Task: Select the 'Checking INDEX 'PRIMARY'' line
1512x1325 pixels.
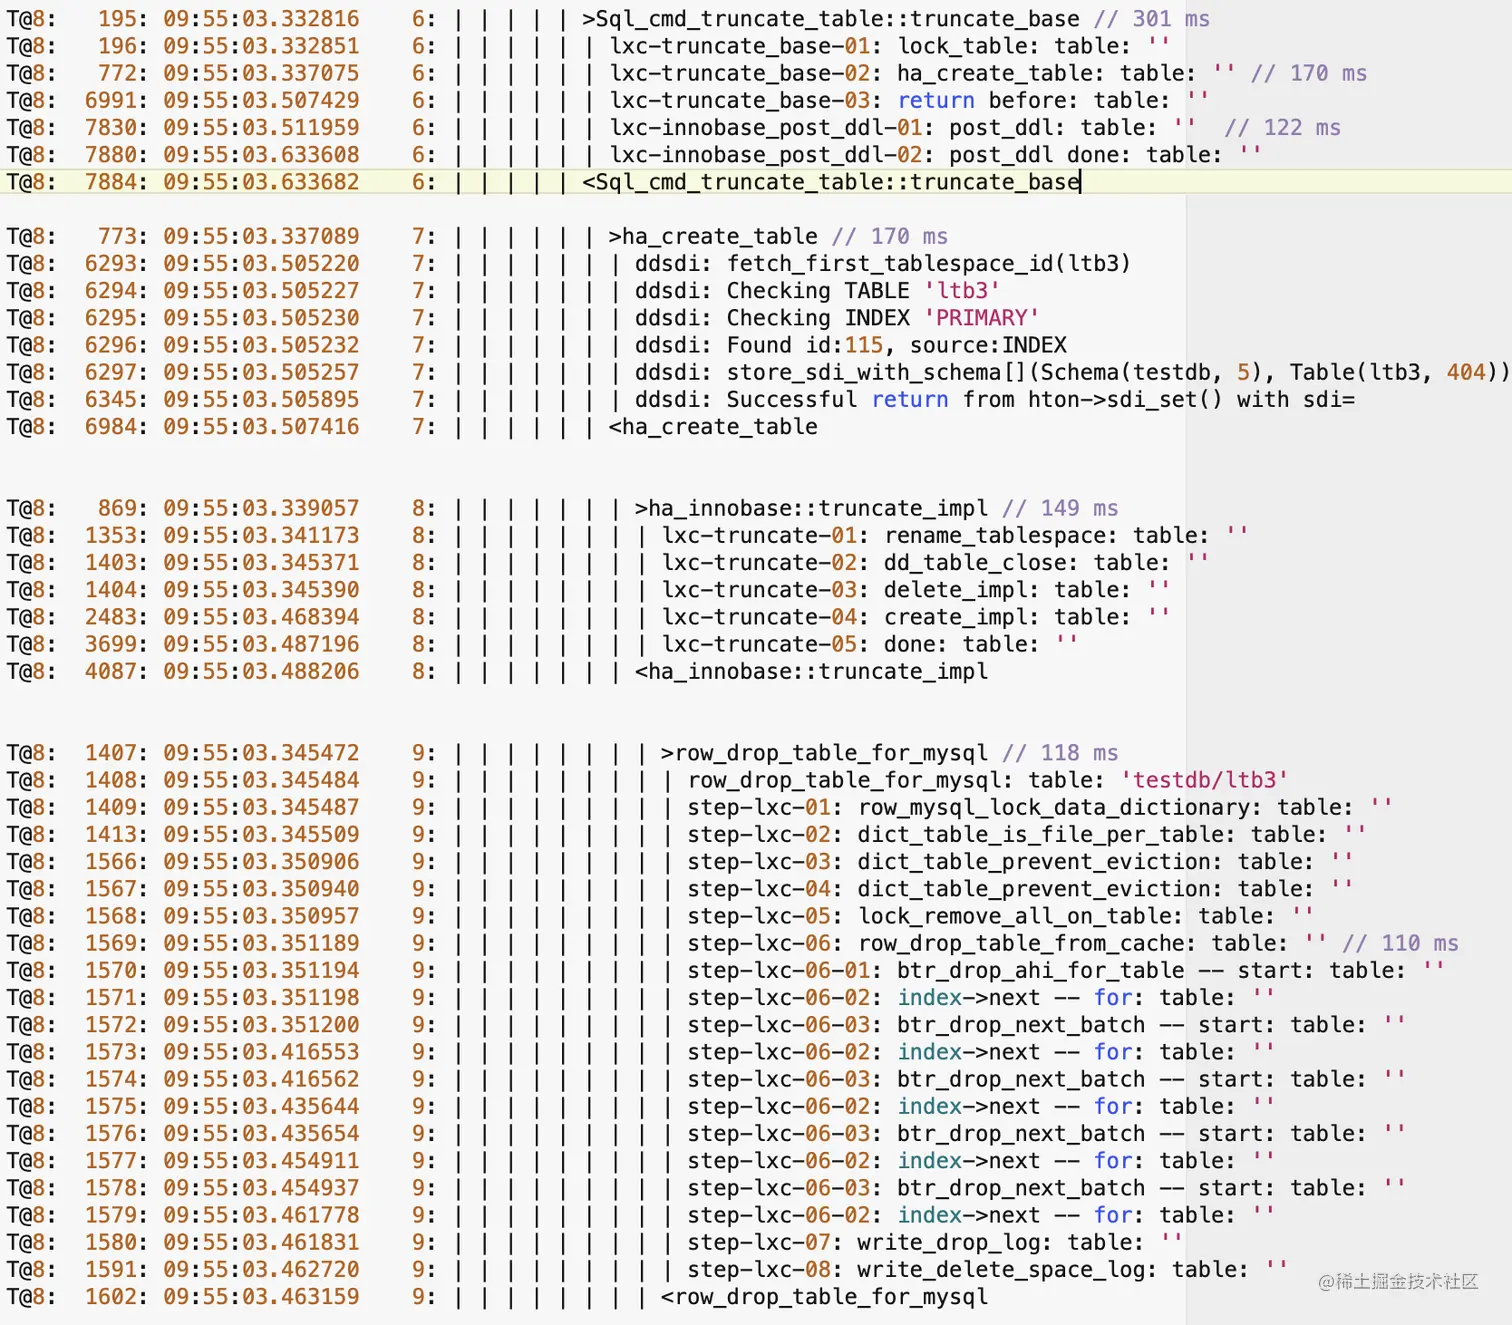Action: tap(523, 317)
